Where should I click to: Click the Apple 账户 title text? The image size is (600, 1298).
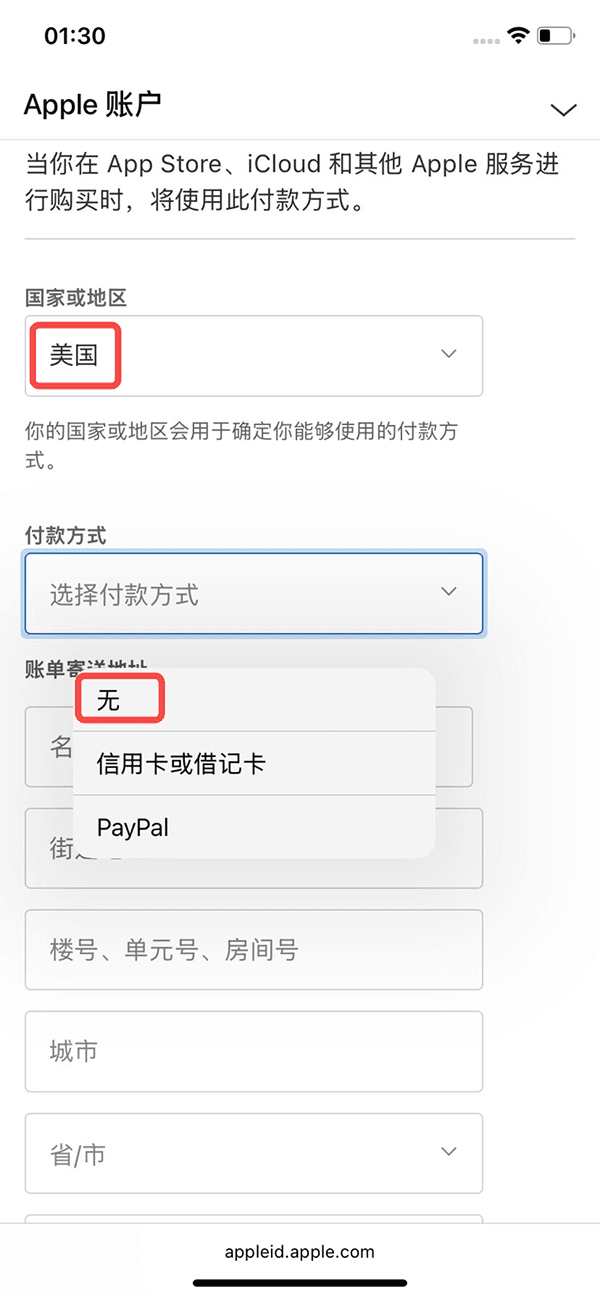(x=92, y=104)
